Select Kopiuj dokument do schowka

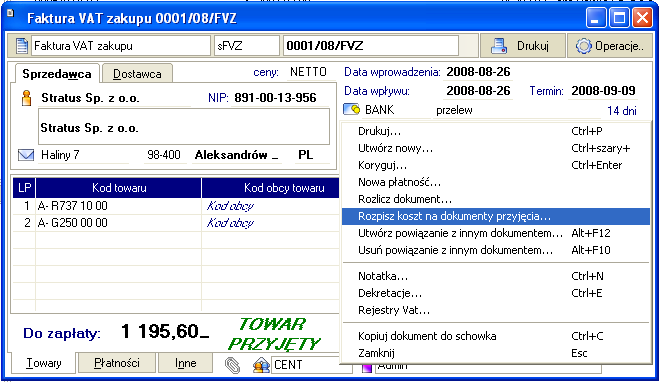pyautogui.click(x=496, y=336)
